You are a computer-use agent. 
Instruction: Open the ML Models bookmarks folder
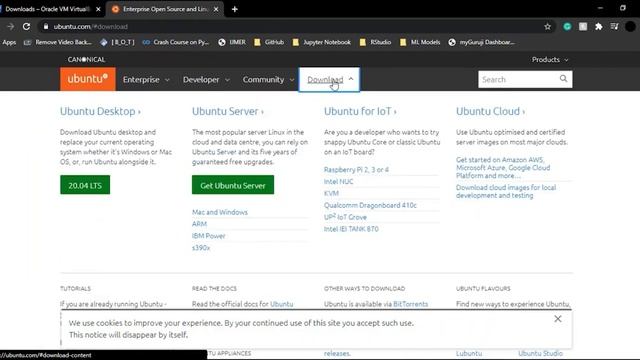point(420,42)
